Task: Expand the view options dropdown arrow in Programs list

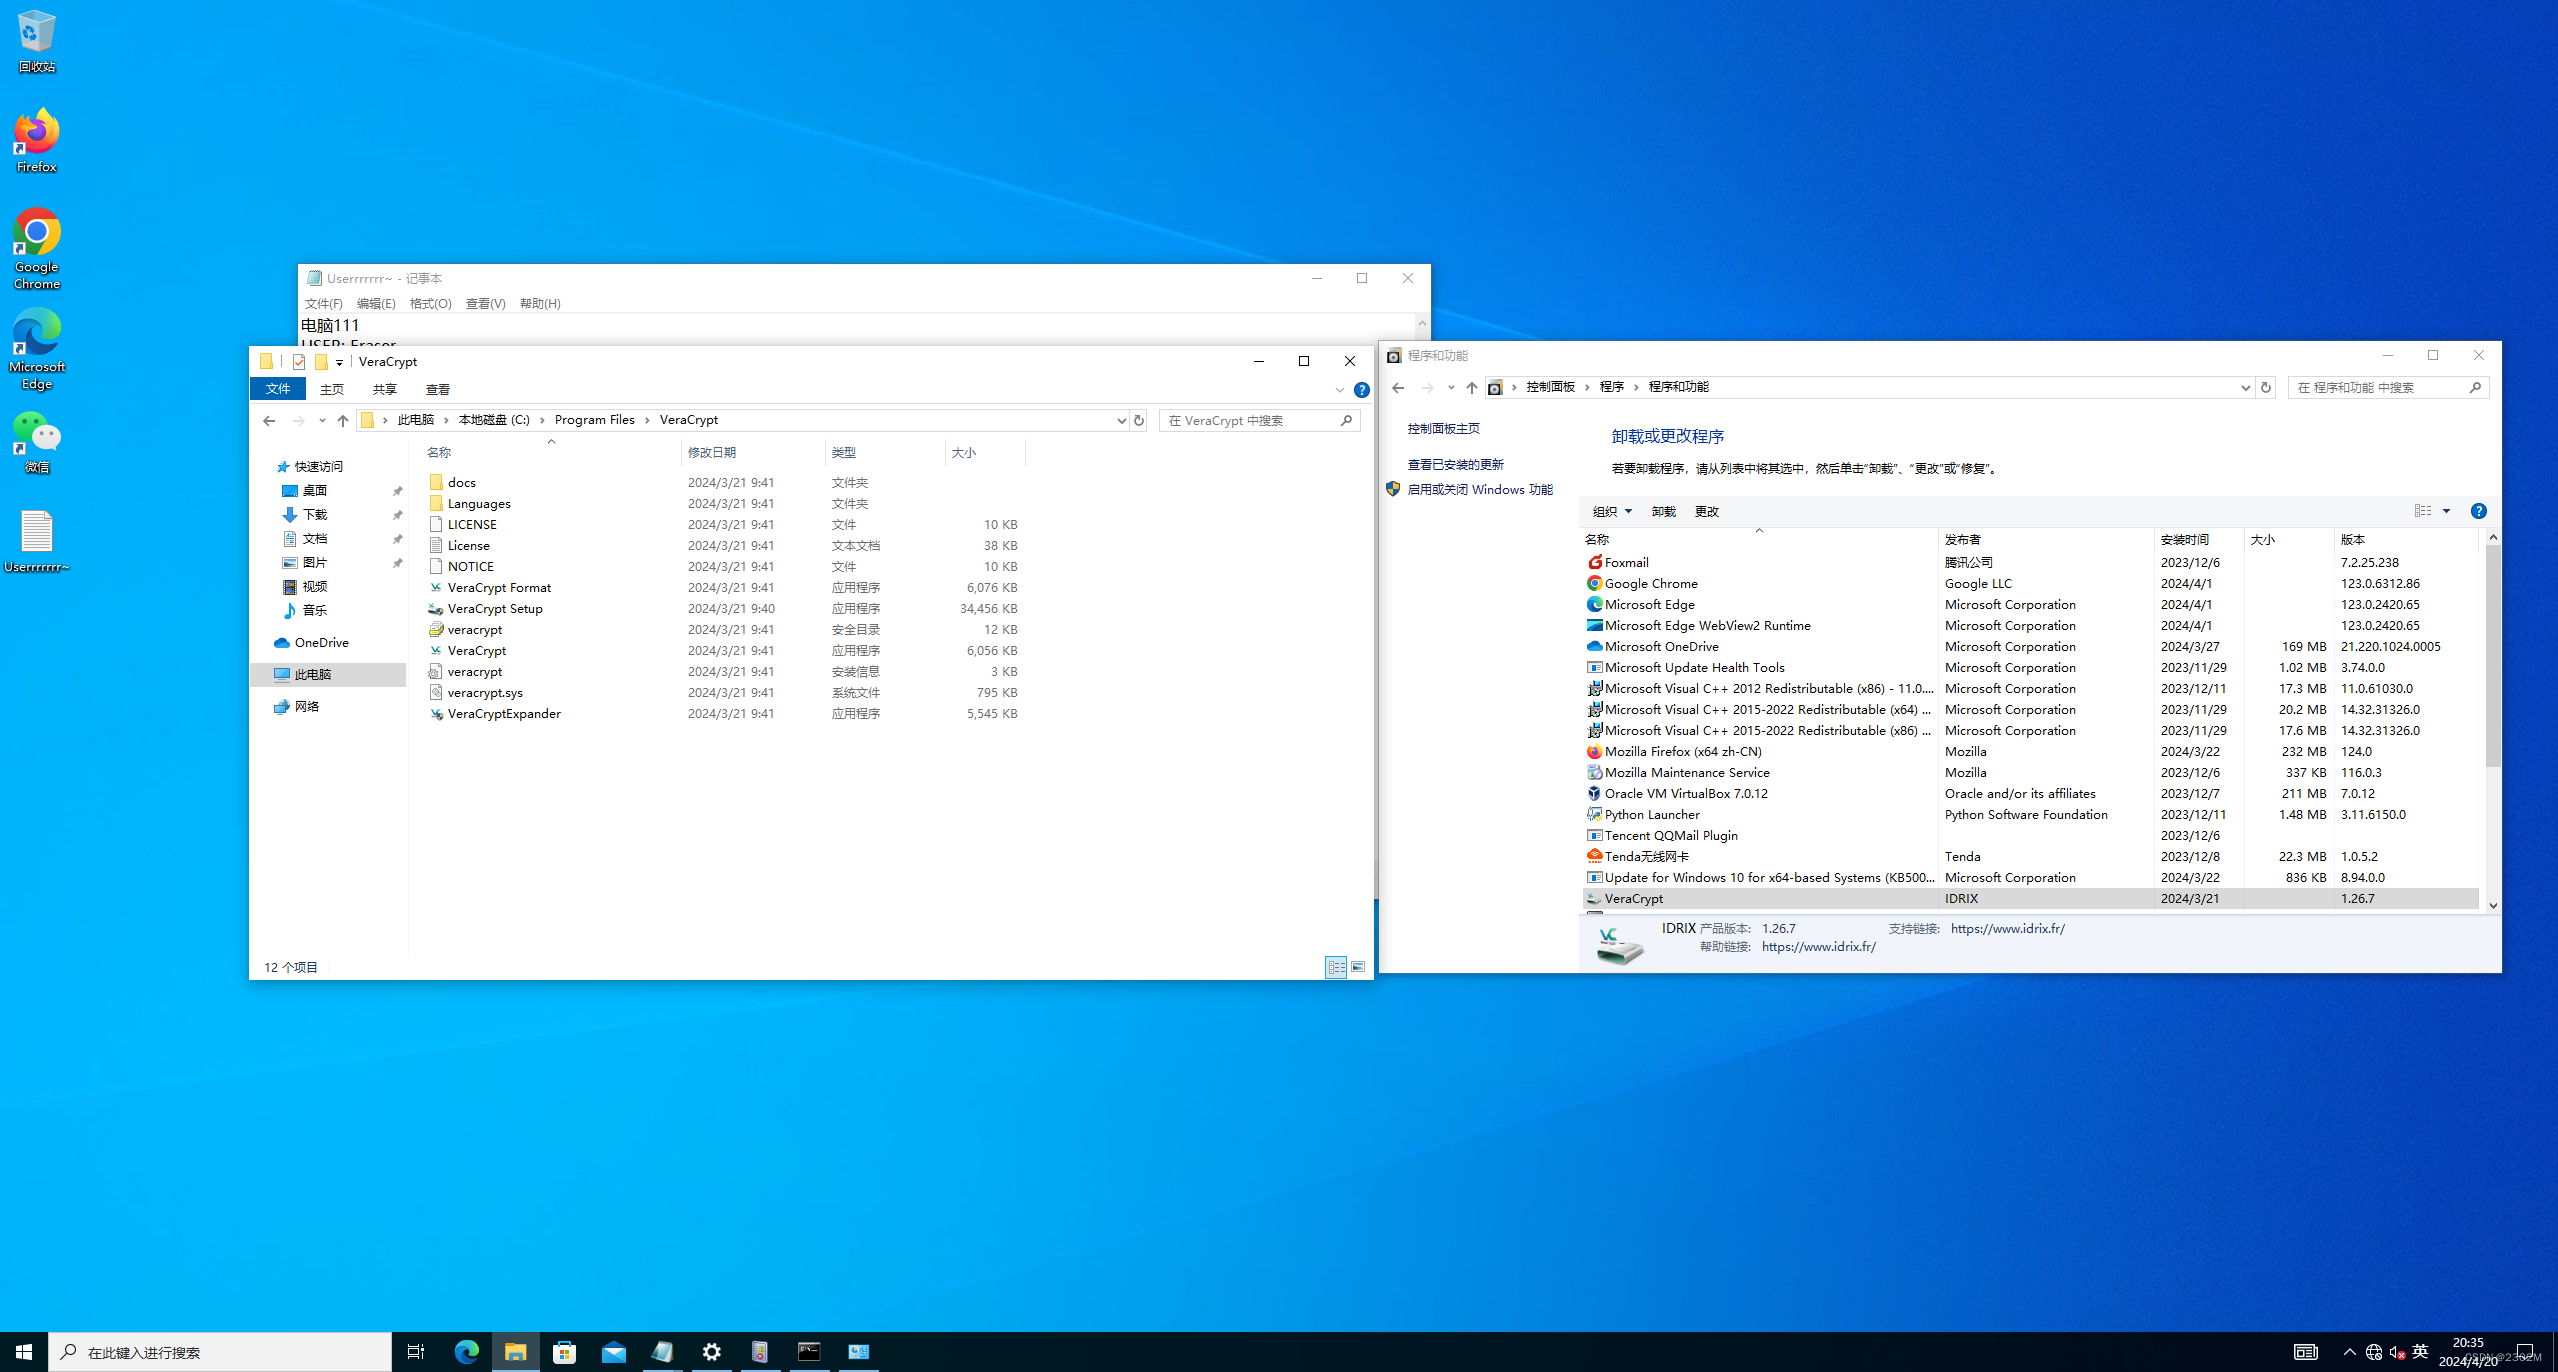Action: pos(2447,511)
